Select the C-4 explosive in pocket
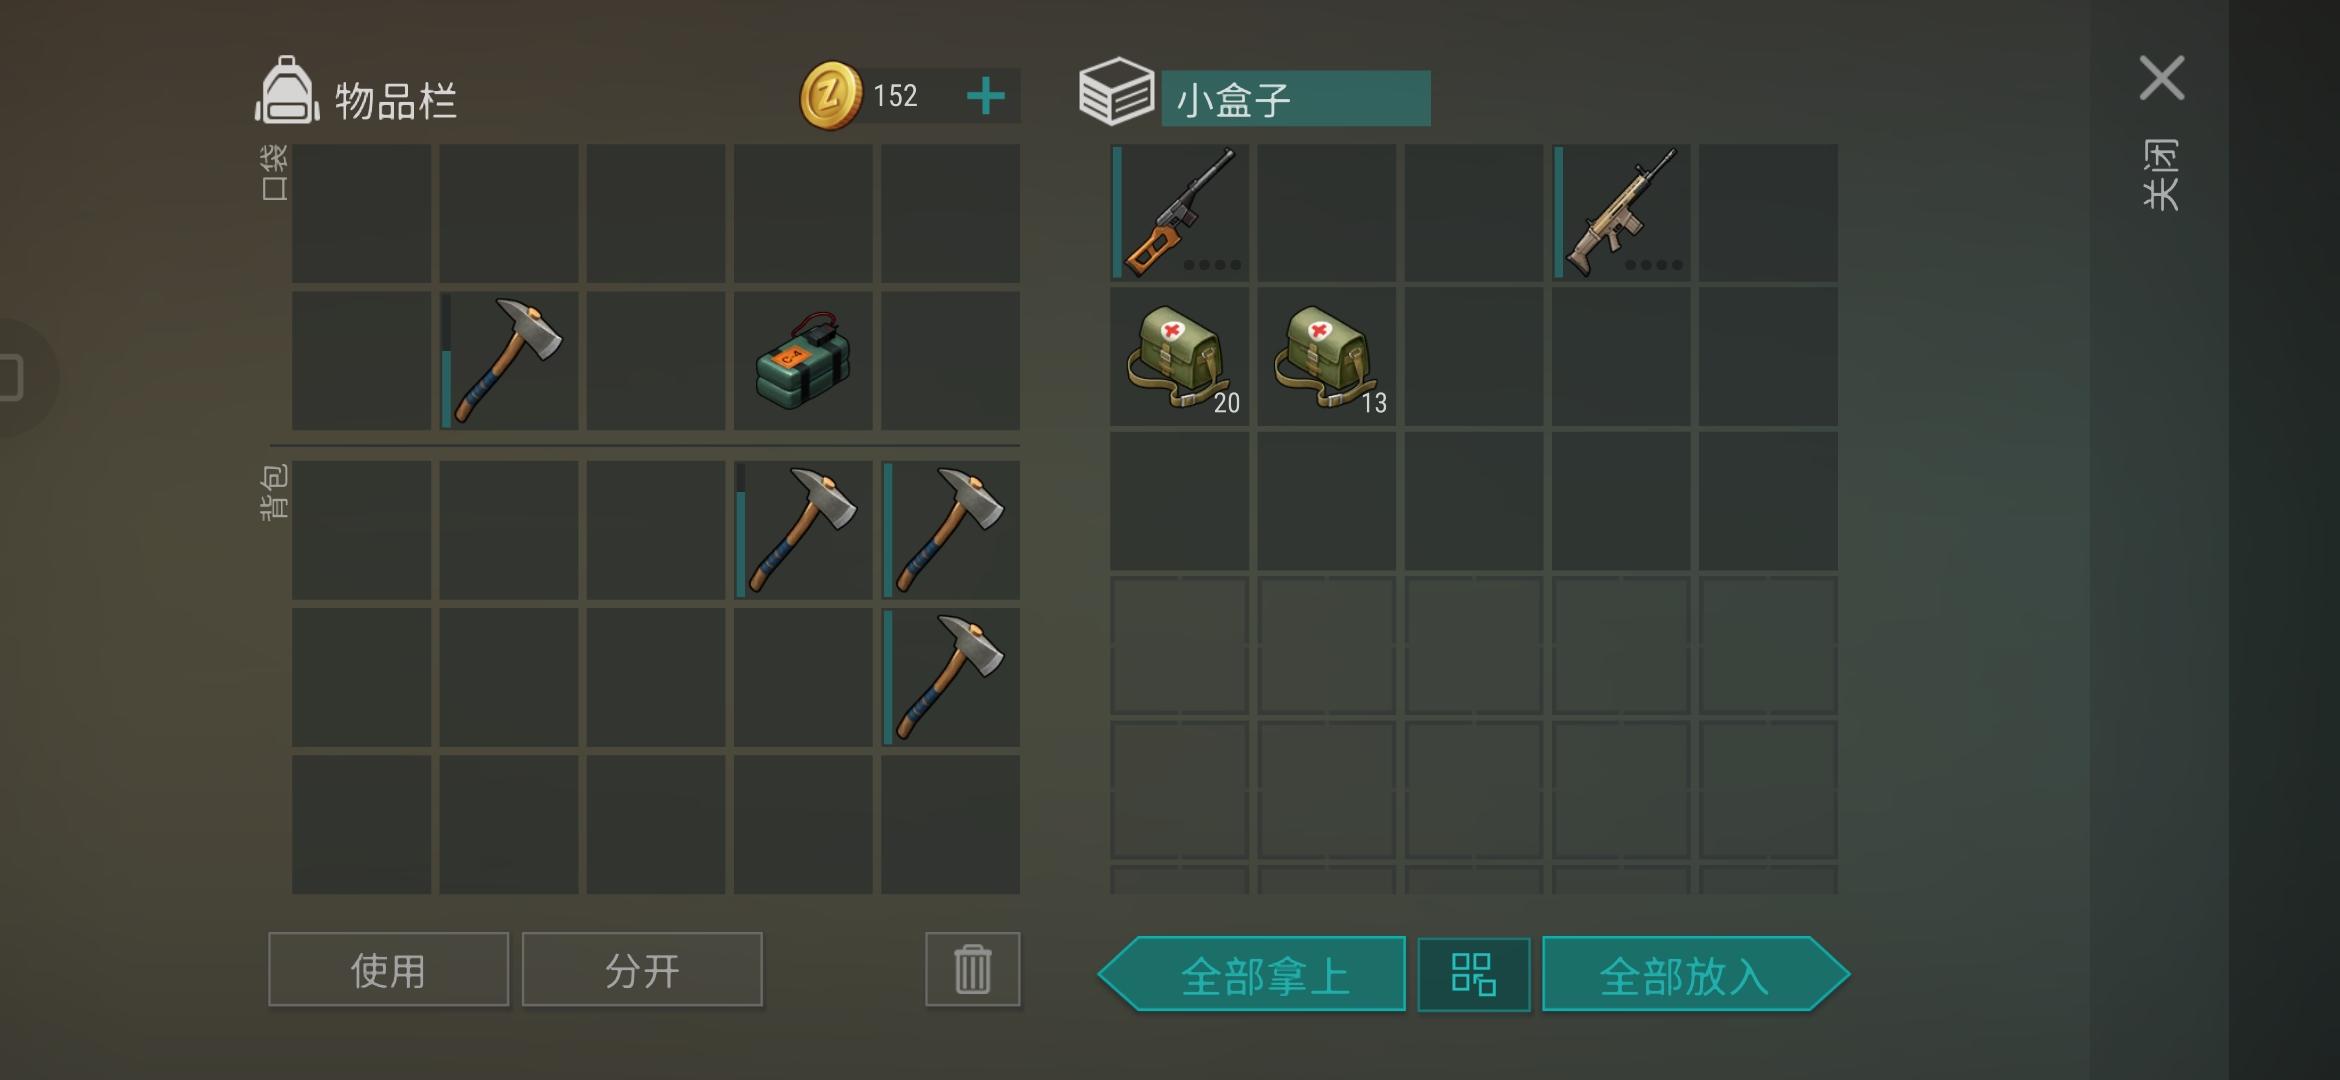Image resolution: width=2340 pixels, height=1080 pixels. tap(803, 360)
